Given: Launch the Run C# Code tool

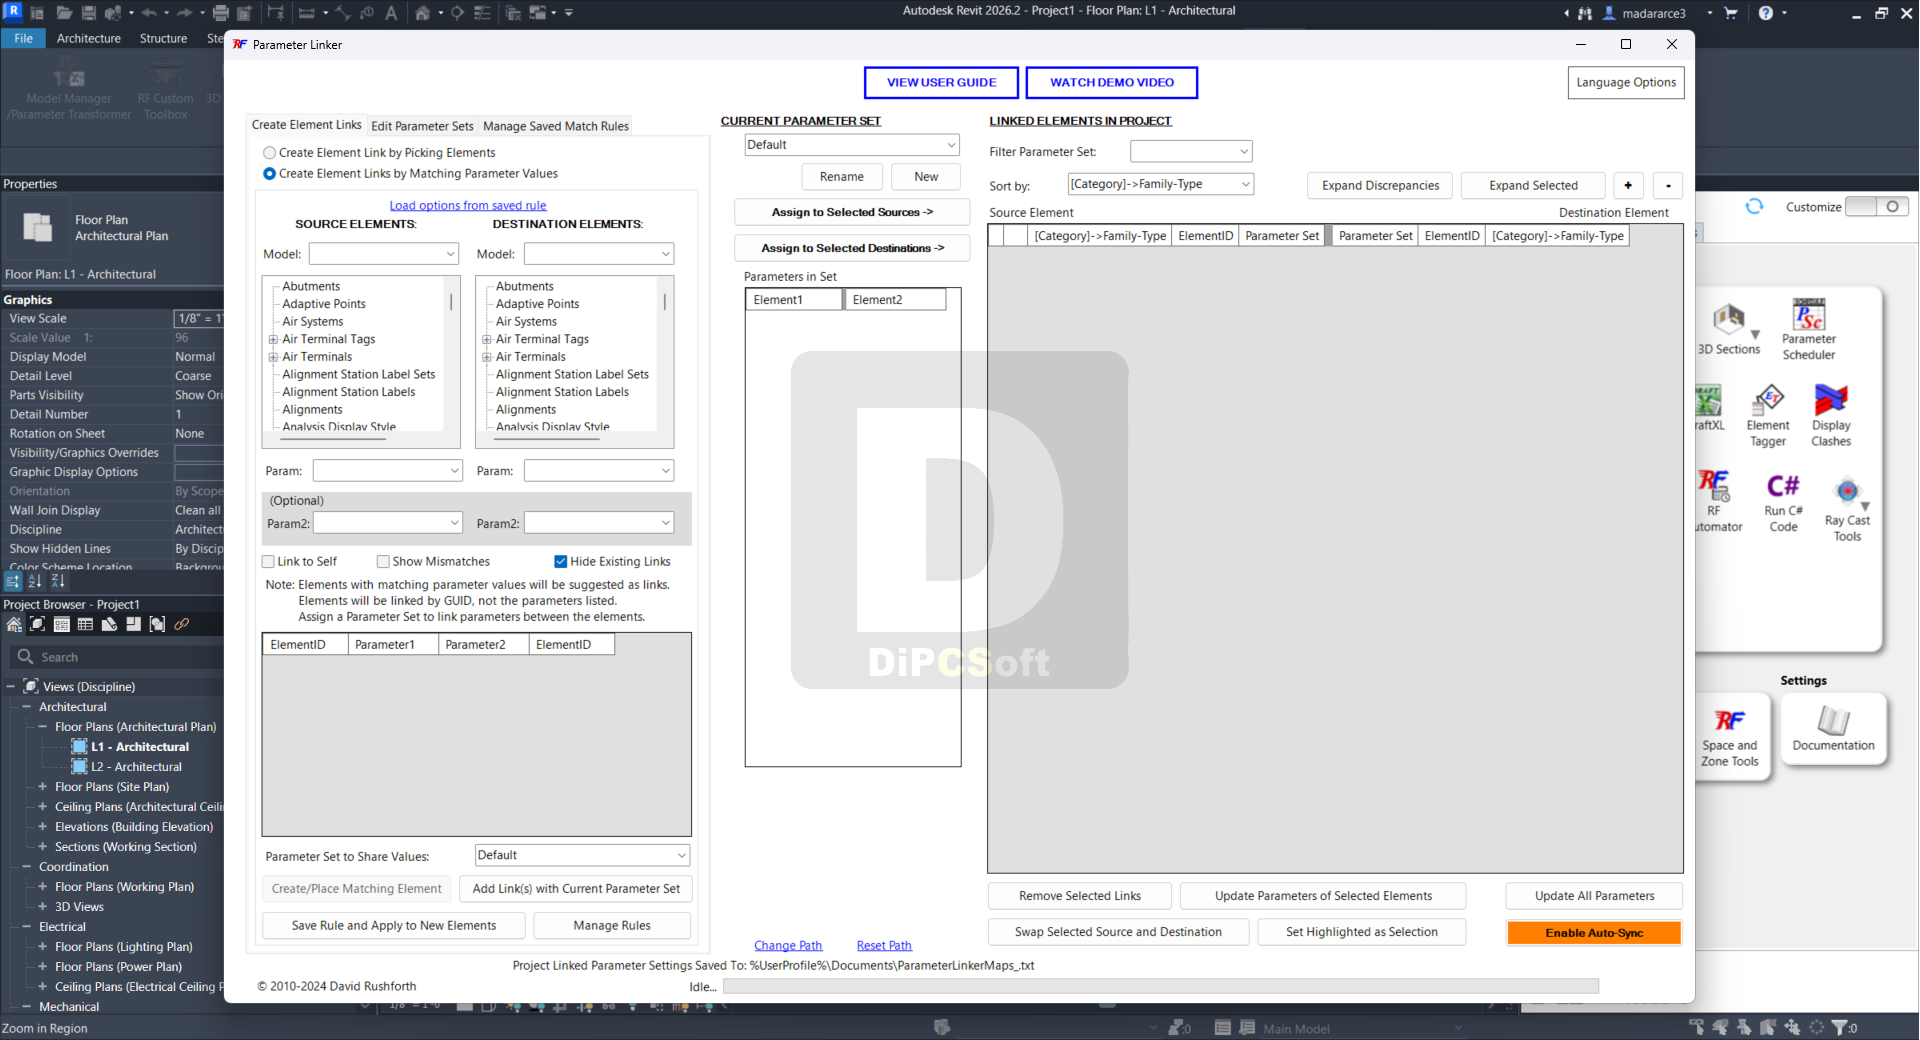Looking at the screenshot, I should point(1783,503).
